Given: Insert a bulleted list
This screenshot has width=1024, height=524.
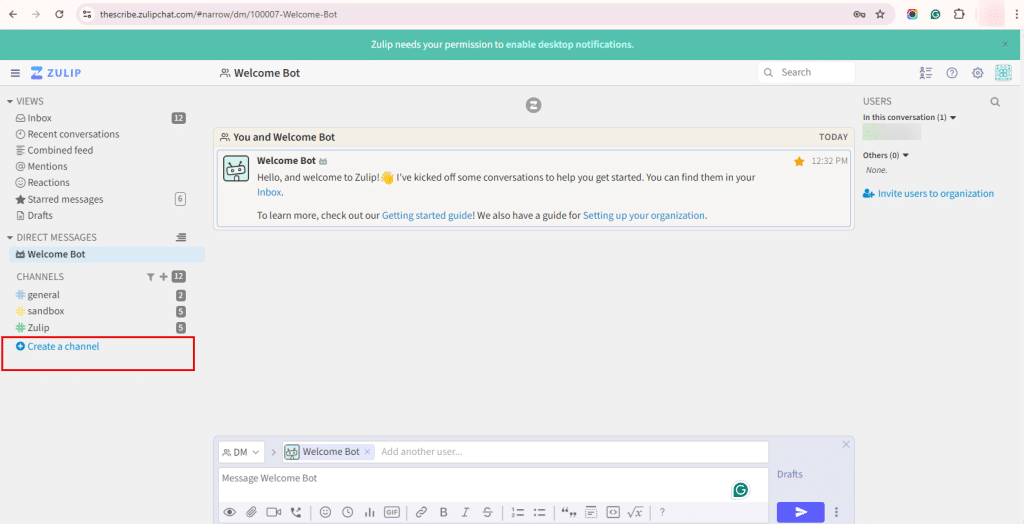Looking at the screenshot, I should [x=539, y=512].
